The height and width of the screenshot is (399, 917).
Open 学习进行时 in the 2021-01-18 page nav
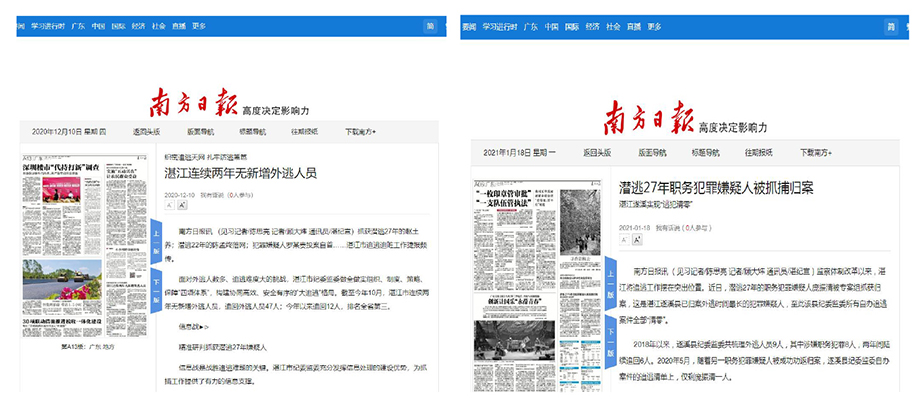(x=500, y=27)
